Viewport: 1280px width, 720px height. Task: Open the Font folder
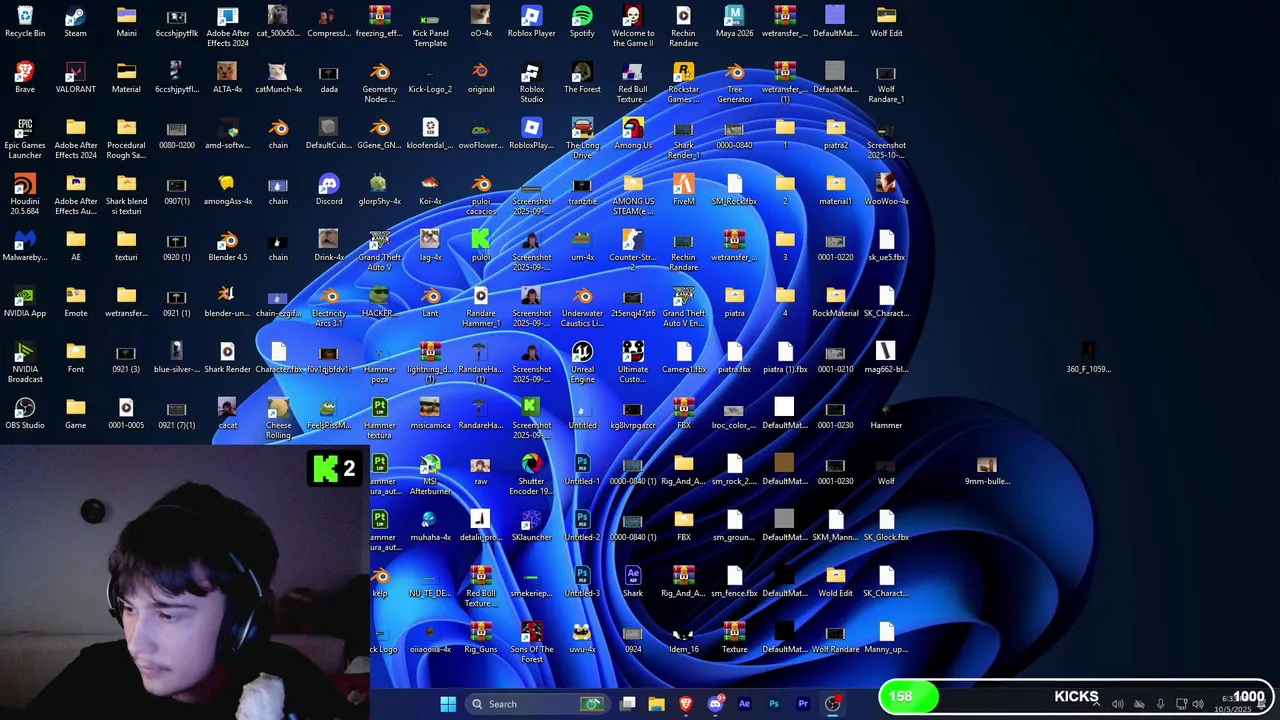[x=76, y=358]
